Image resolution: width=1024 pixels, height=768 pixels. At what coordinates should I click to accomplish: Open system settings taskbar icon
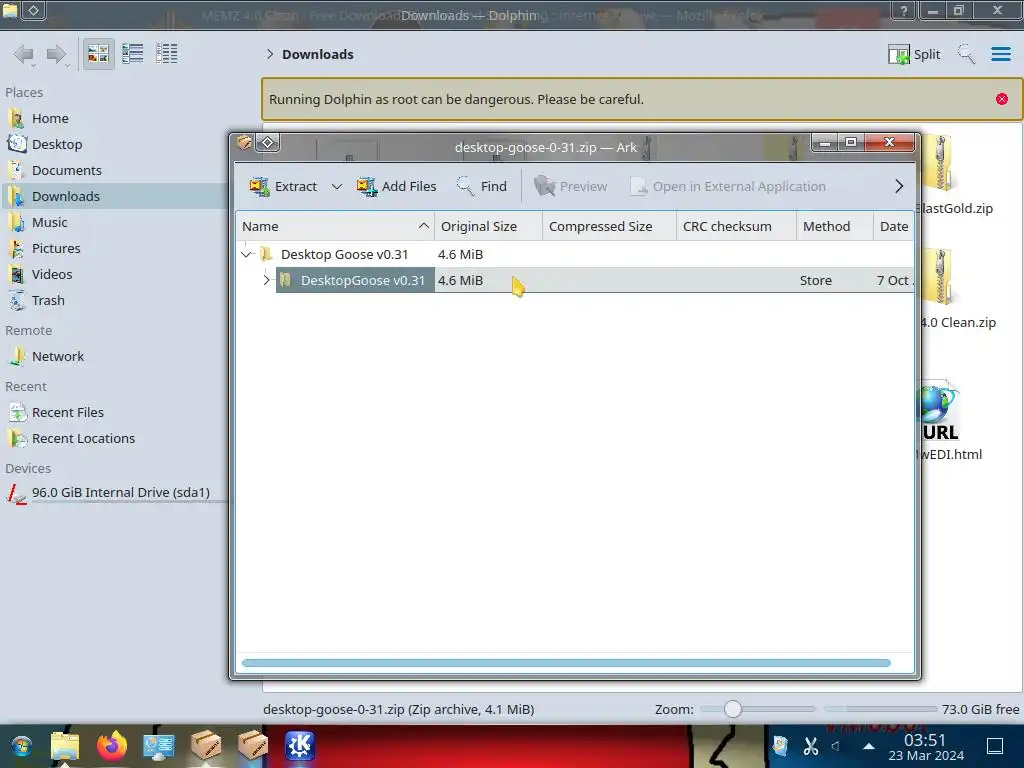(x=159, y=746)
